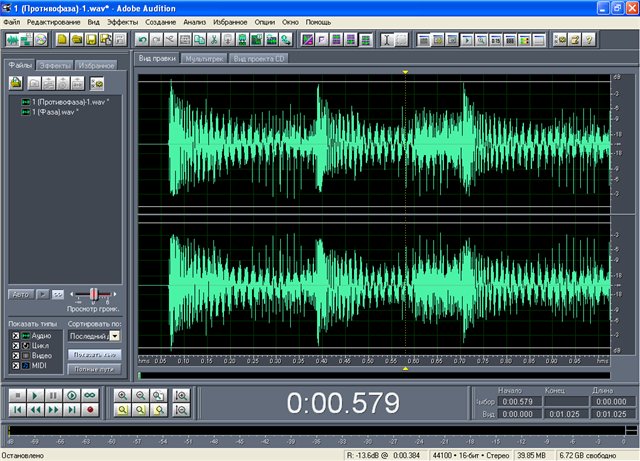Uncheck the Аудио file type checkbox
The width and height of the screenshot is (640, 461).
click(x=14, y=336)
